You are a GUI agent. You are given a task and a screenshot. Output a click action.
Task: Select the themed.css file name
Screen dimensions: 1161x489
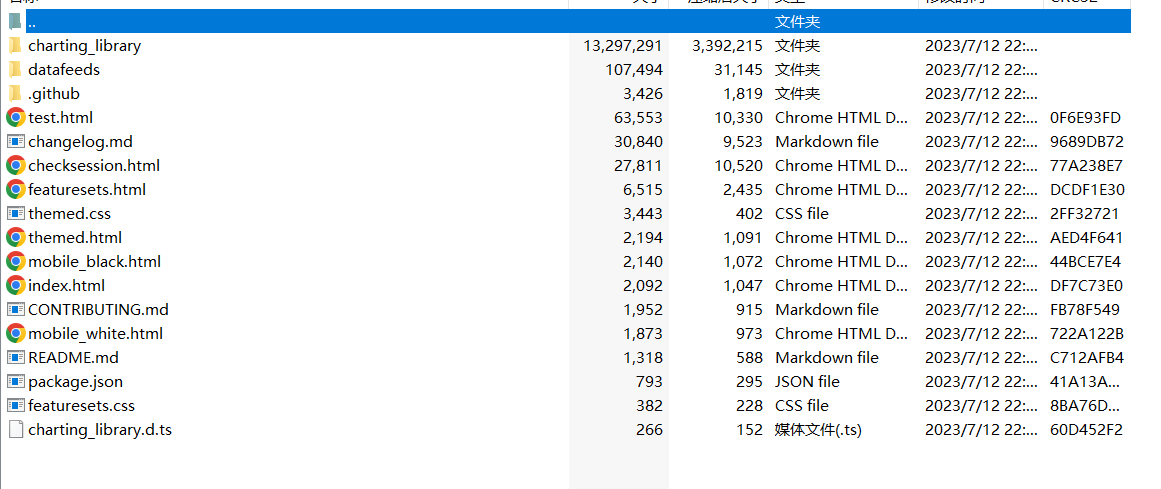[69, 213]
